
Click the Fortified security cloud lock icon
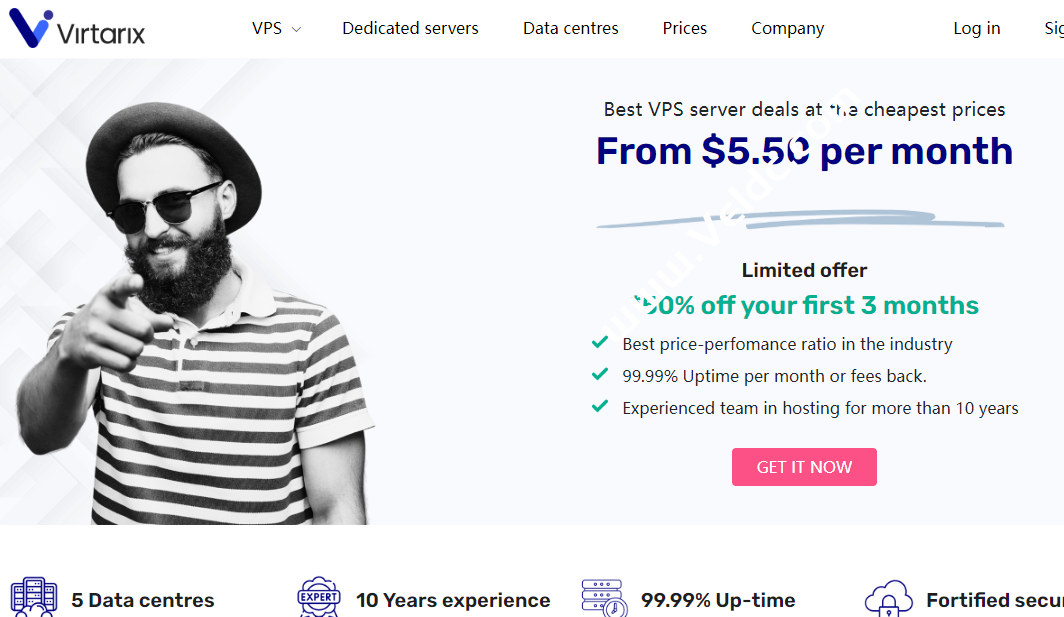point(888,598)
